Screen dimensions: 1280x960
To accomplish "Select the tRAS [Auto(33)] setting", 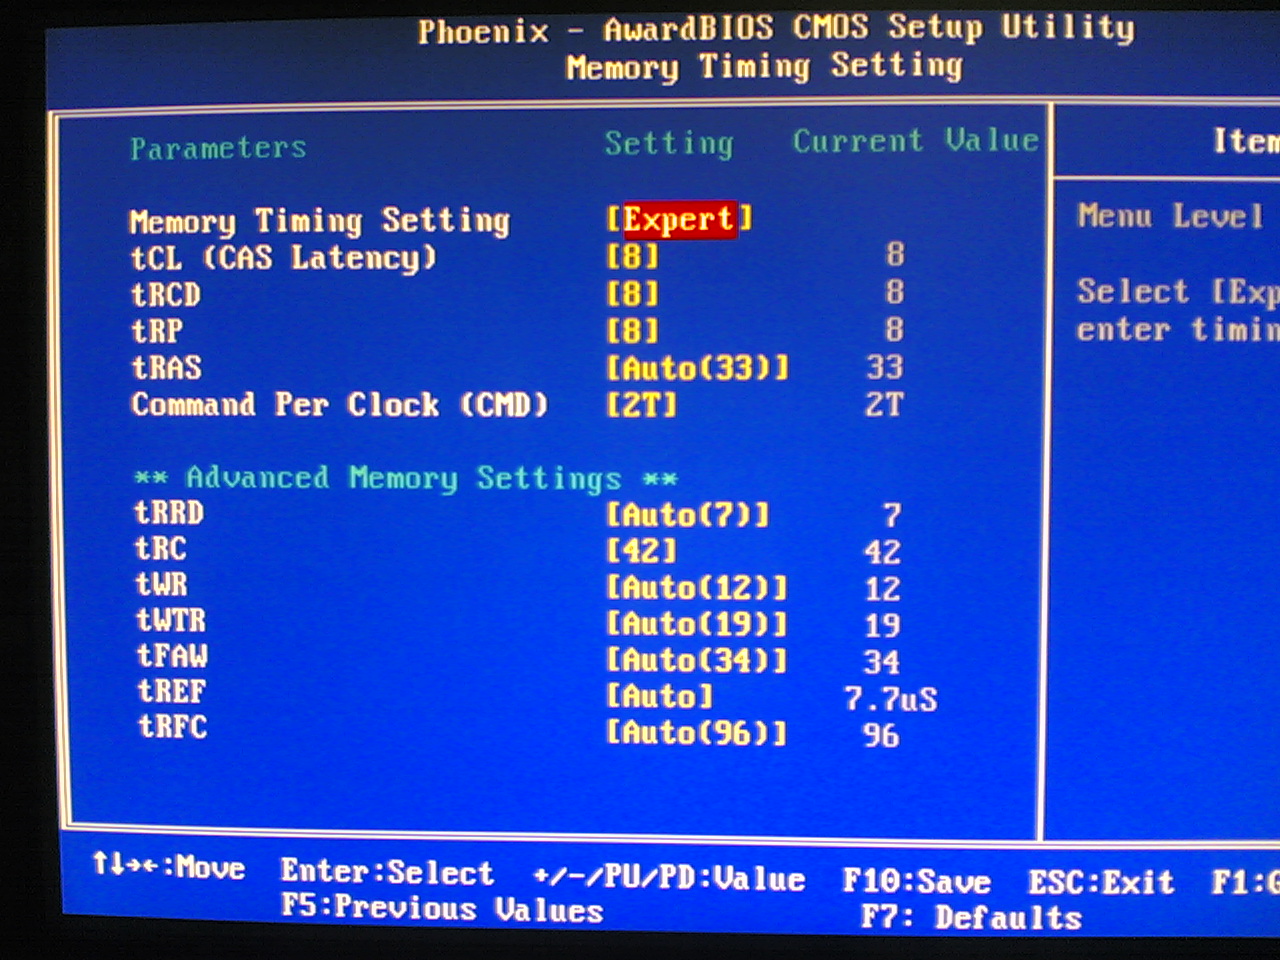I will pyautogui.click(x=697, y=368).
